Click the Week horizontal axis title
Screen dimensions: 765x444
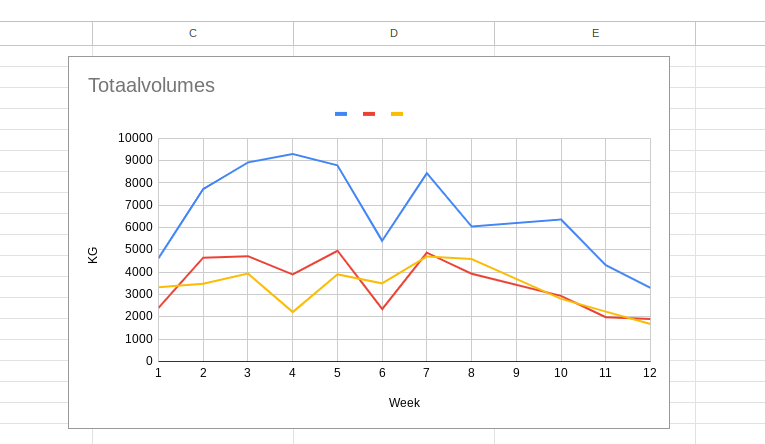click(404, 403)
